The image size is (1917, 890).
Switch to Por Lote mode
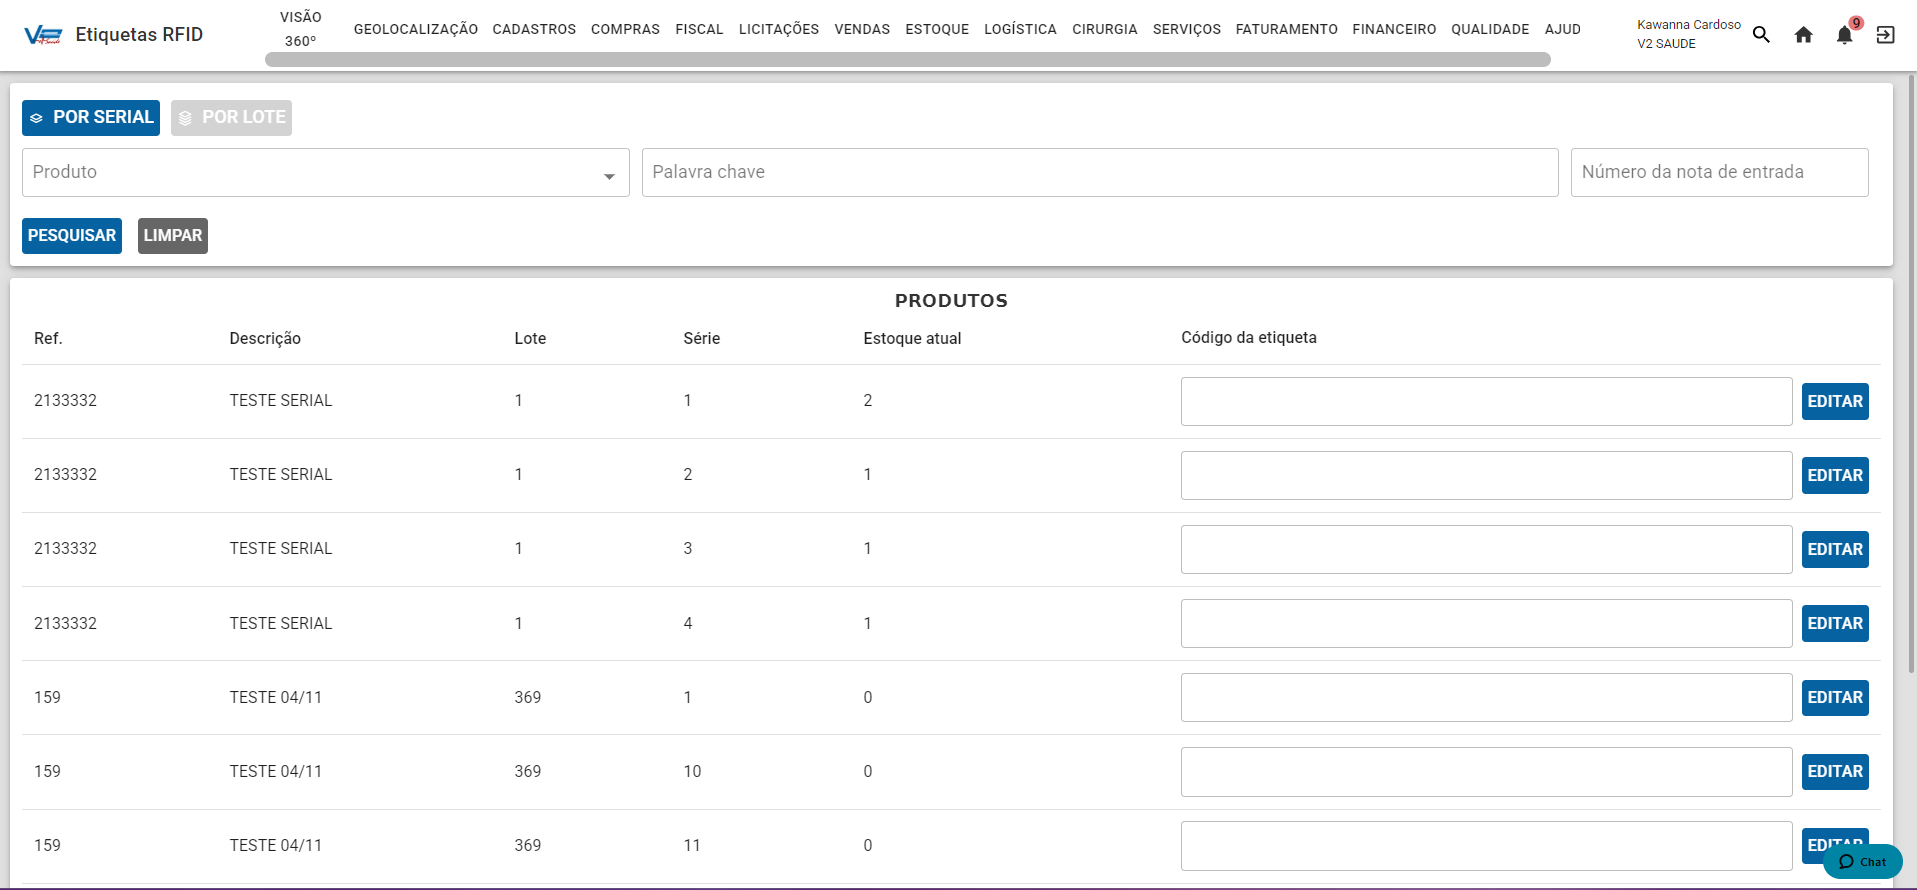click(x=231, y=118)
